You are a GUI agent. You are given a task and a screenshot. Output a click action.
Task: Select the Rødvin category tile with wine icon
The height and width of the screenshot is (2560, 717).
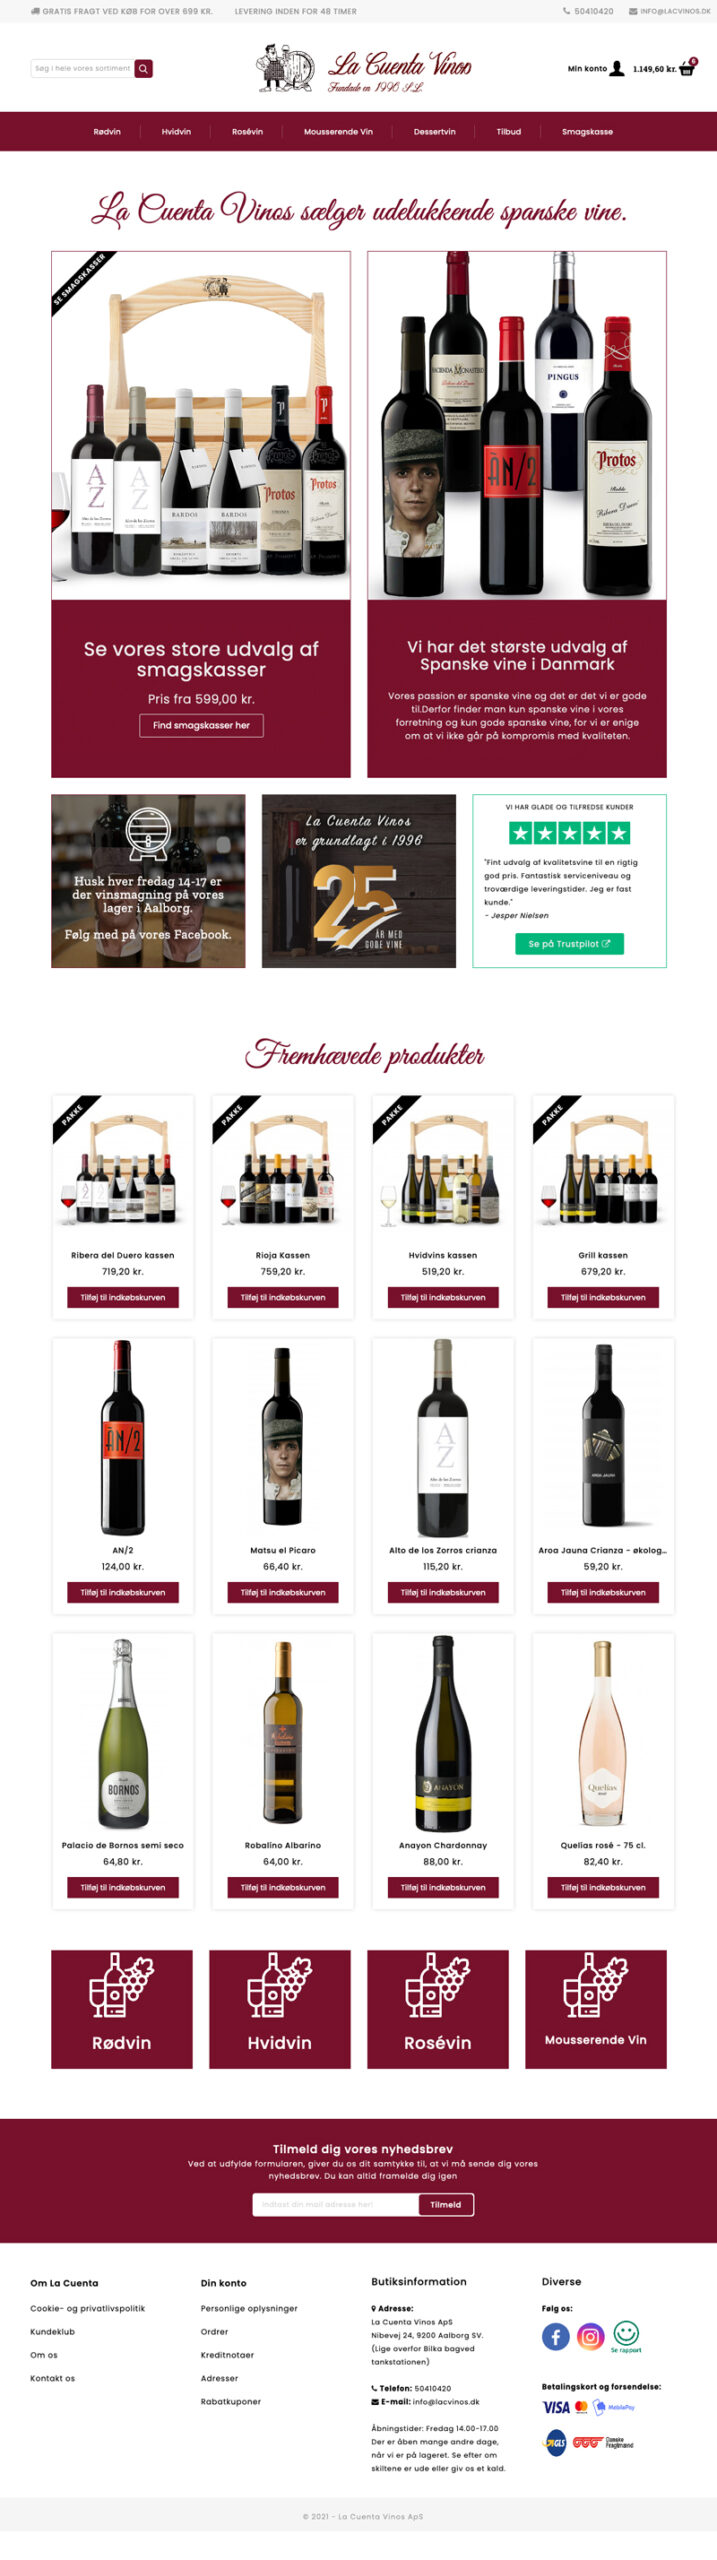click(x=122, y=2008)
